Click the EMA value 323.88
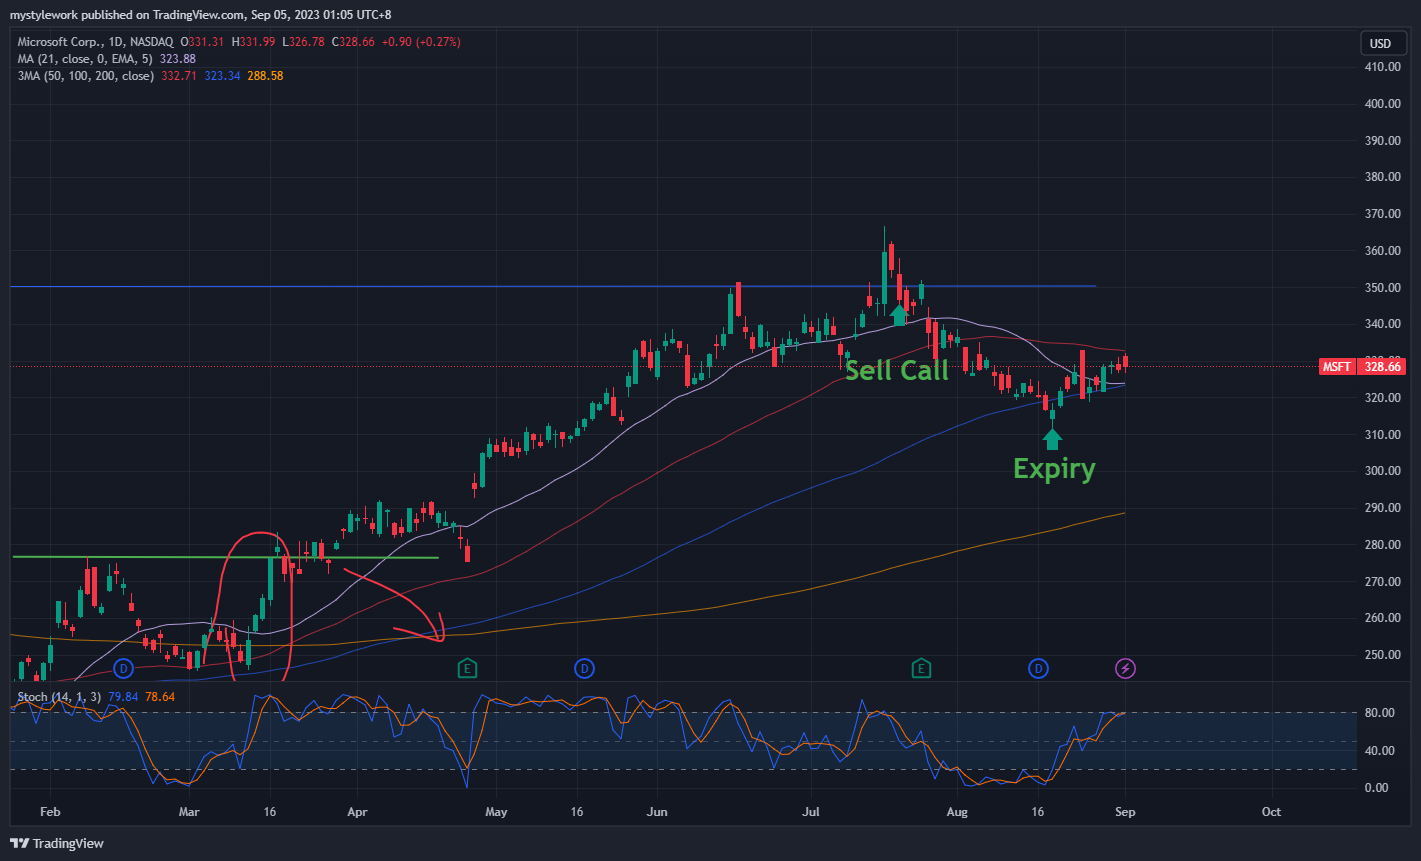Image resolution: width=1421 pixels, height=861 pixels. 176,59
